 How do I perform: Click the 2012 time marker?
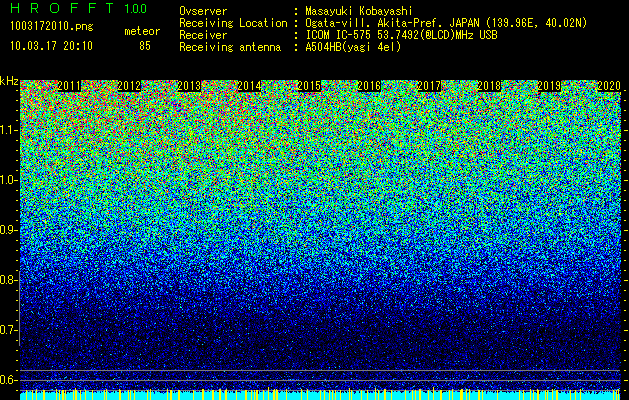129,86
